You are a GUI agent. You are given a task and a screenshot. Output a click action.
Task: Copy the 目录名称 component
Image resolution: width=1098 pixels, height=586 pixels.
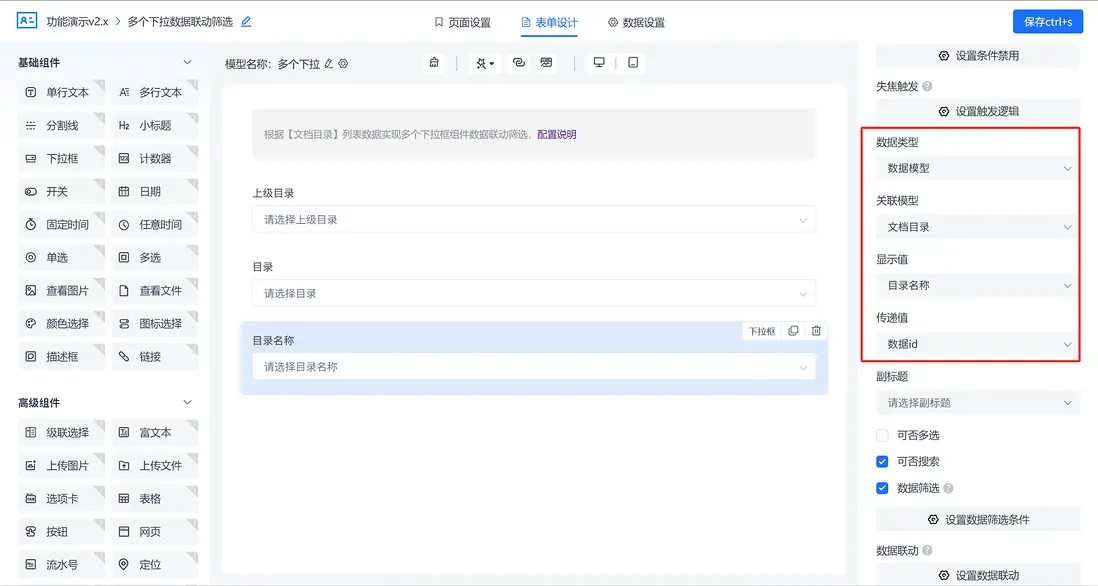pos(793,330)
